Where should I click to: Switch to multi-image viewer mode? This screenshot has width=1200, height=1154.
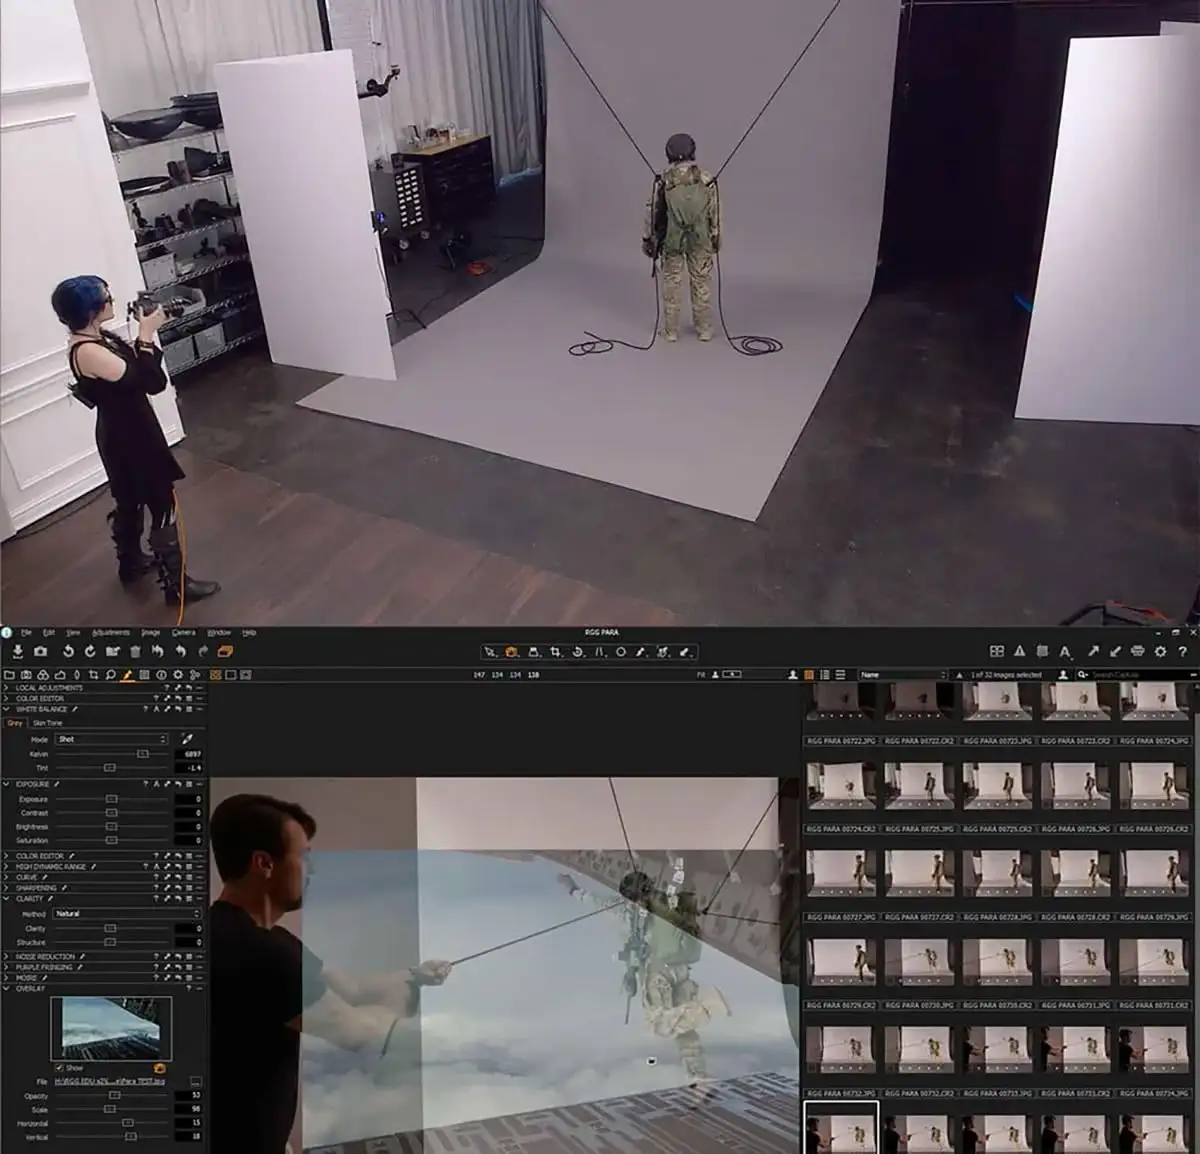[x=216, y=675]
